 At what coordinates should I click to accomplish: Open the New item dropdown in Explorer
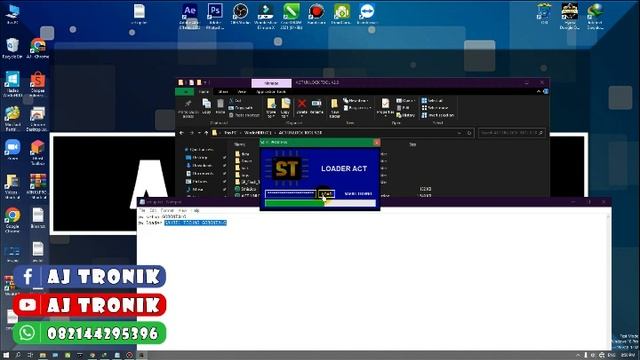point(356,100)
